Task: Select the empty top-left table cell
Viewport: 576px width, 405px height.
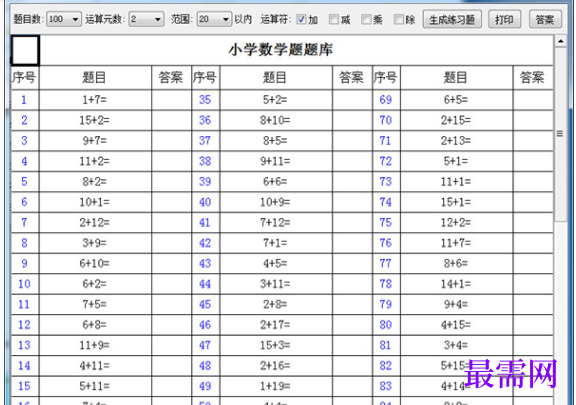Action: (x=25, y=50)
